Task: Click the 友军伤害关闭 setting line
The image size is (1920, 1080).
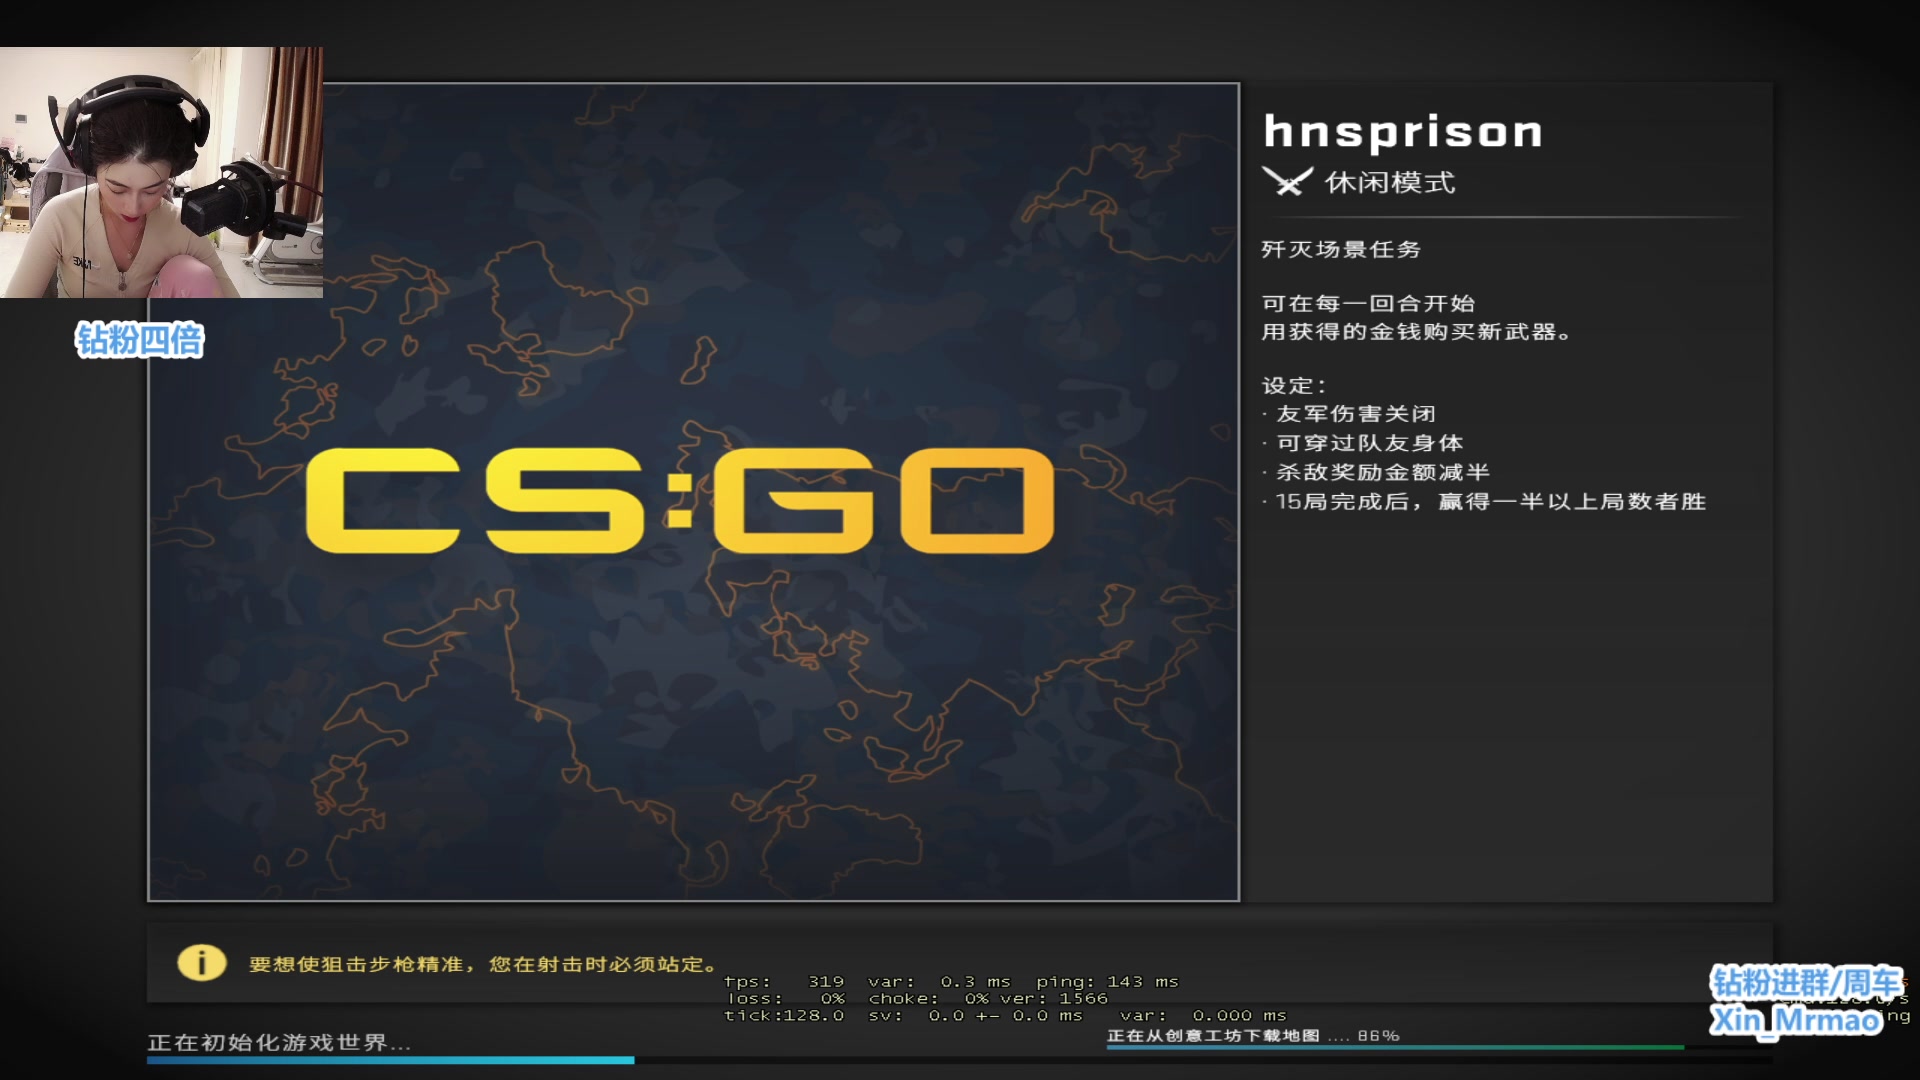Action: pos(1349,414)
